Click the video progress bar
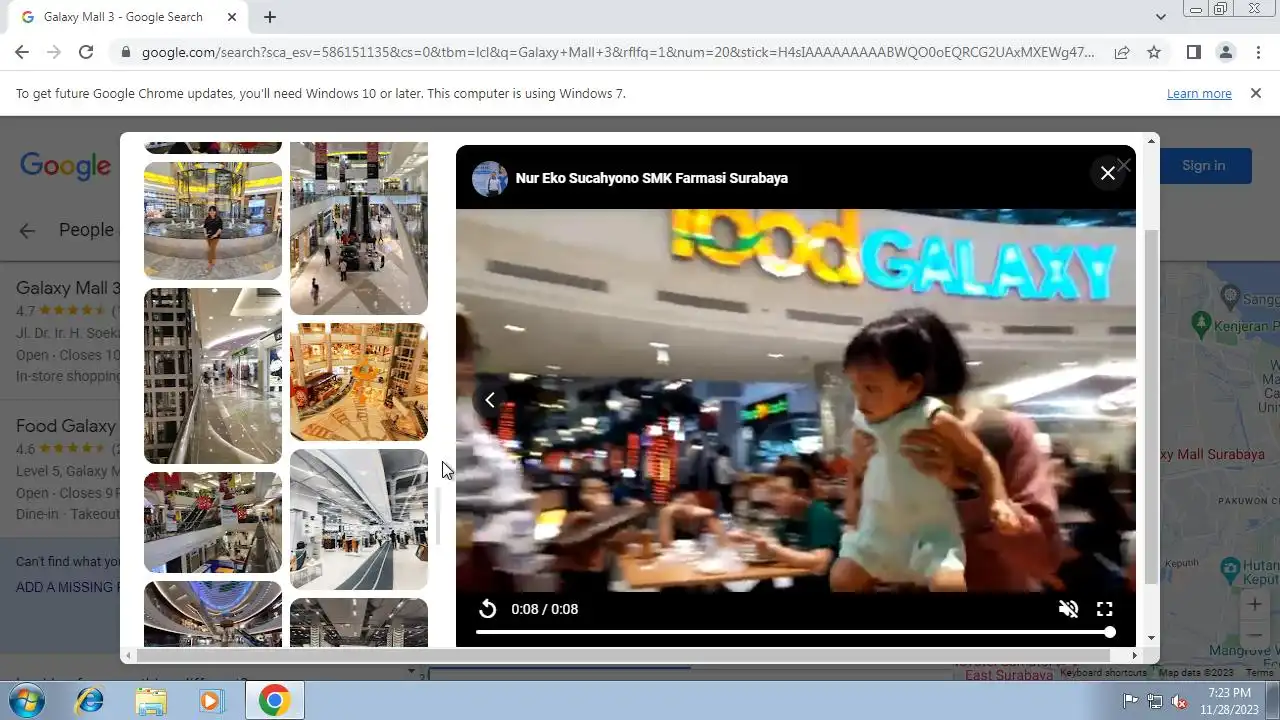The height and width of the screenshot is (720, 1280). (x=795, y=632)
